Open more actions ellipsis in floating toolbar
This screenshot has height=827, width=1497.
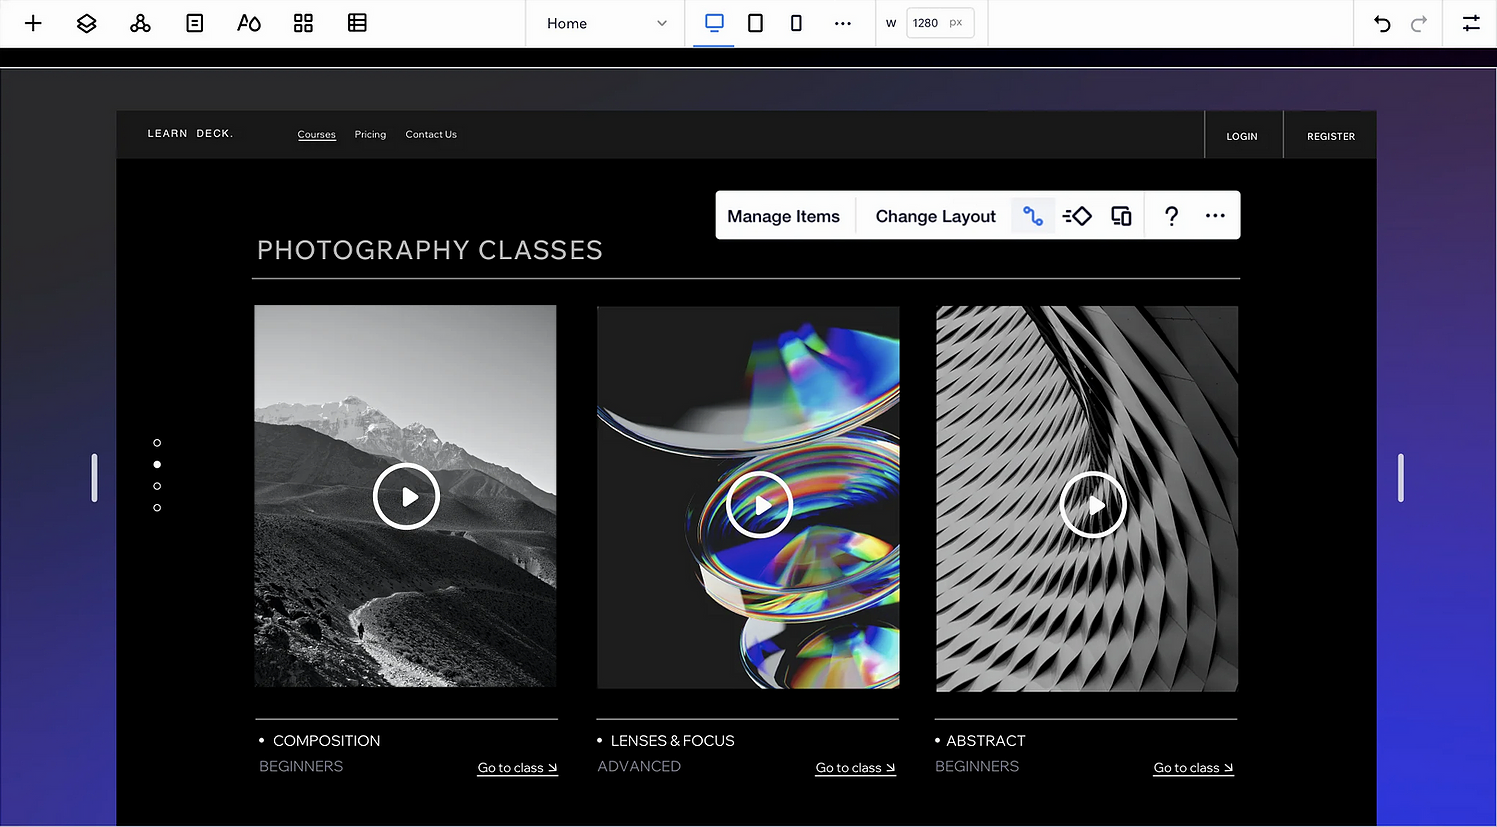pyautogui.click(x=1215, y=216)
